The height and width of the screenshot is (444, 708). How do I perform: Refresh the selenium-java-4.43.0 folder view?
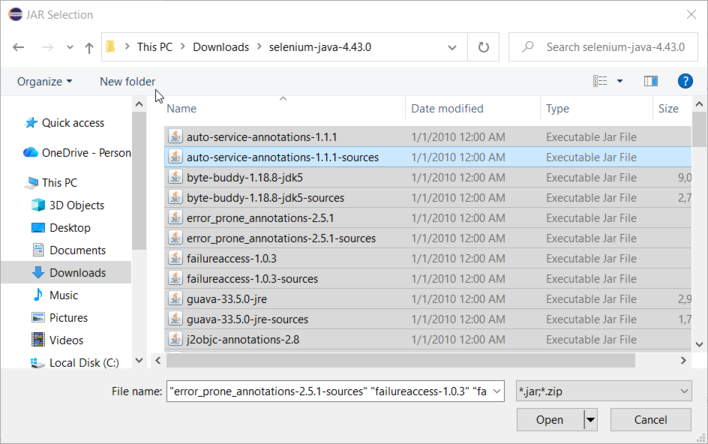483,47
